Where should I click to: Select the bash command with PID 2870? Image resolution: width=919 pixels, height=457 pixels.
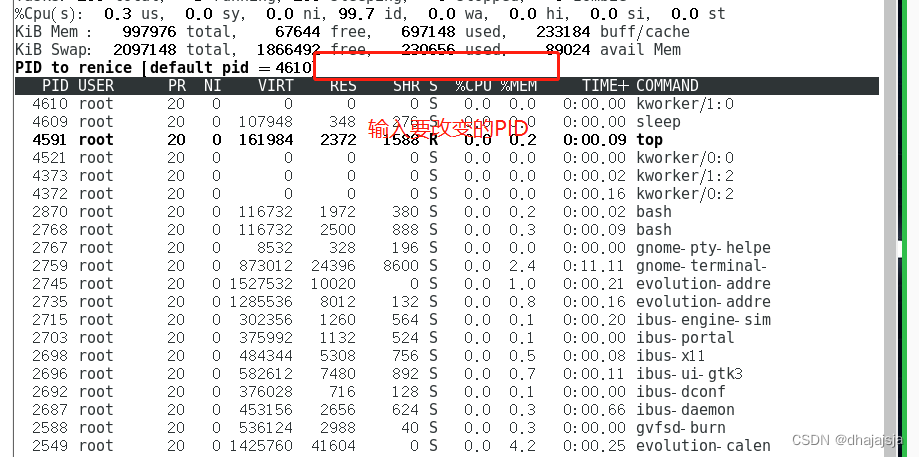point(653,212)
